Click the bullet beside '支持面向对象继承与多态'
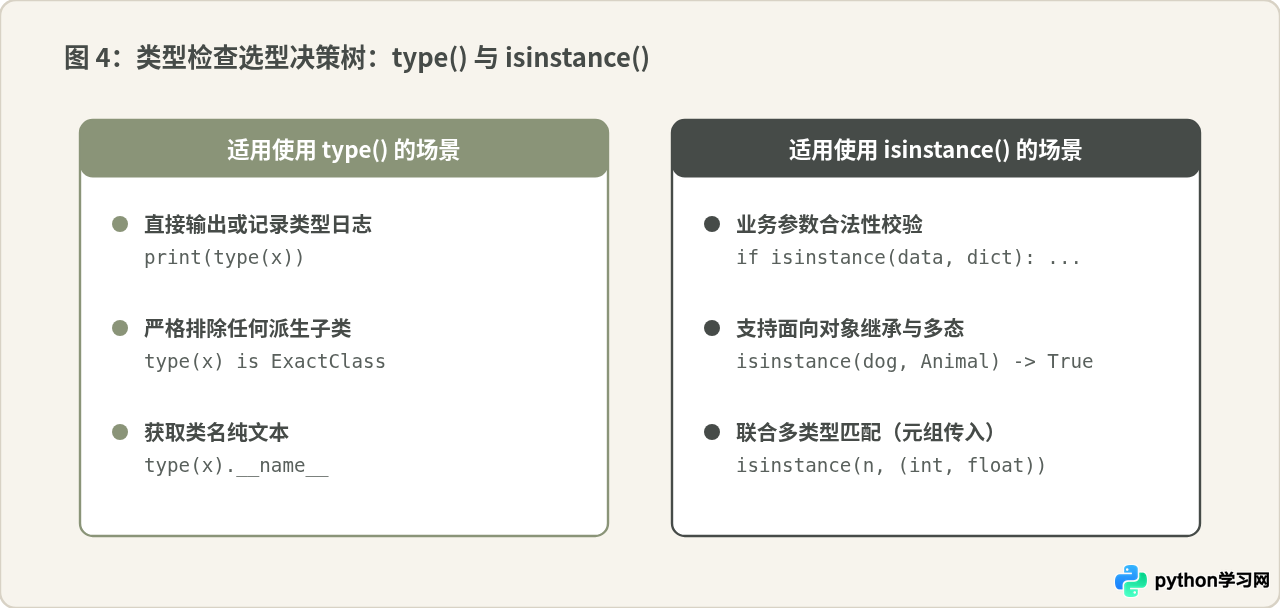1280x608 pixels. click(x=712, y=328)
